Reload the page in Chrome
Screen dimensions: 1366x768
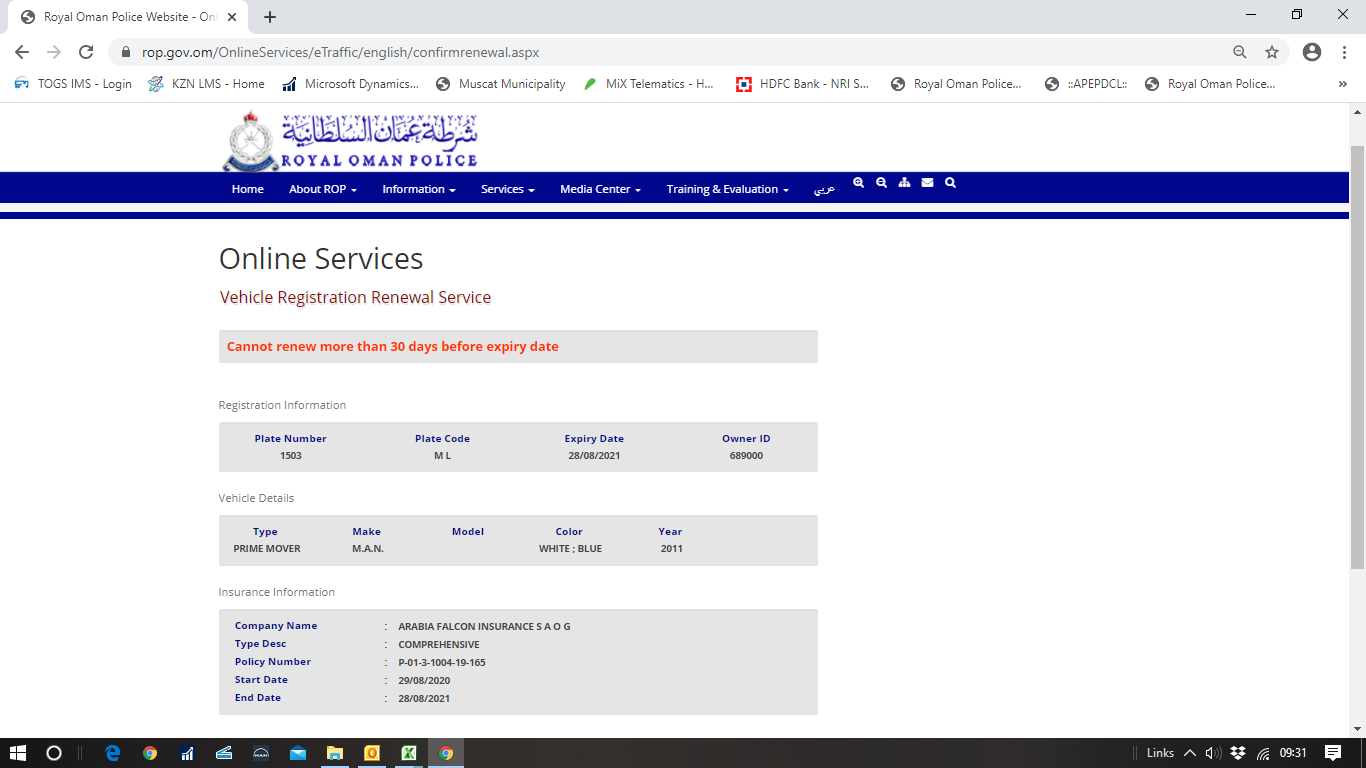click(86, 52)
